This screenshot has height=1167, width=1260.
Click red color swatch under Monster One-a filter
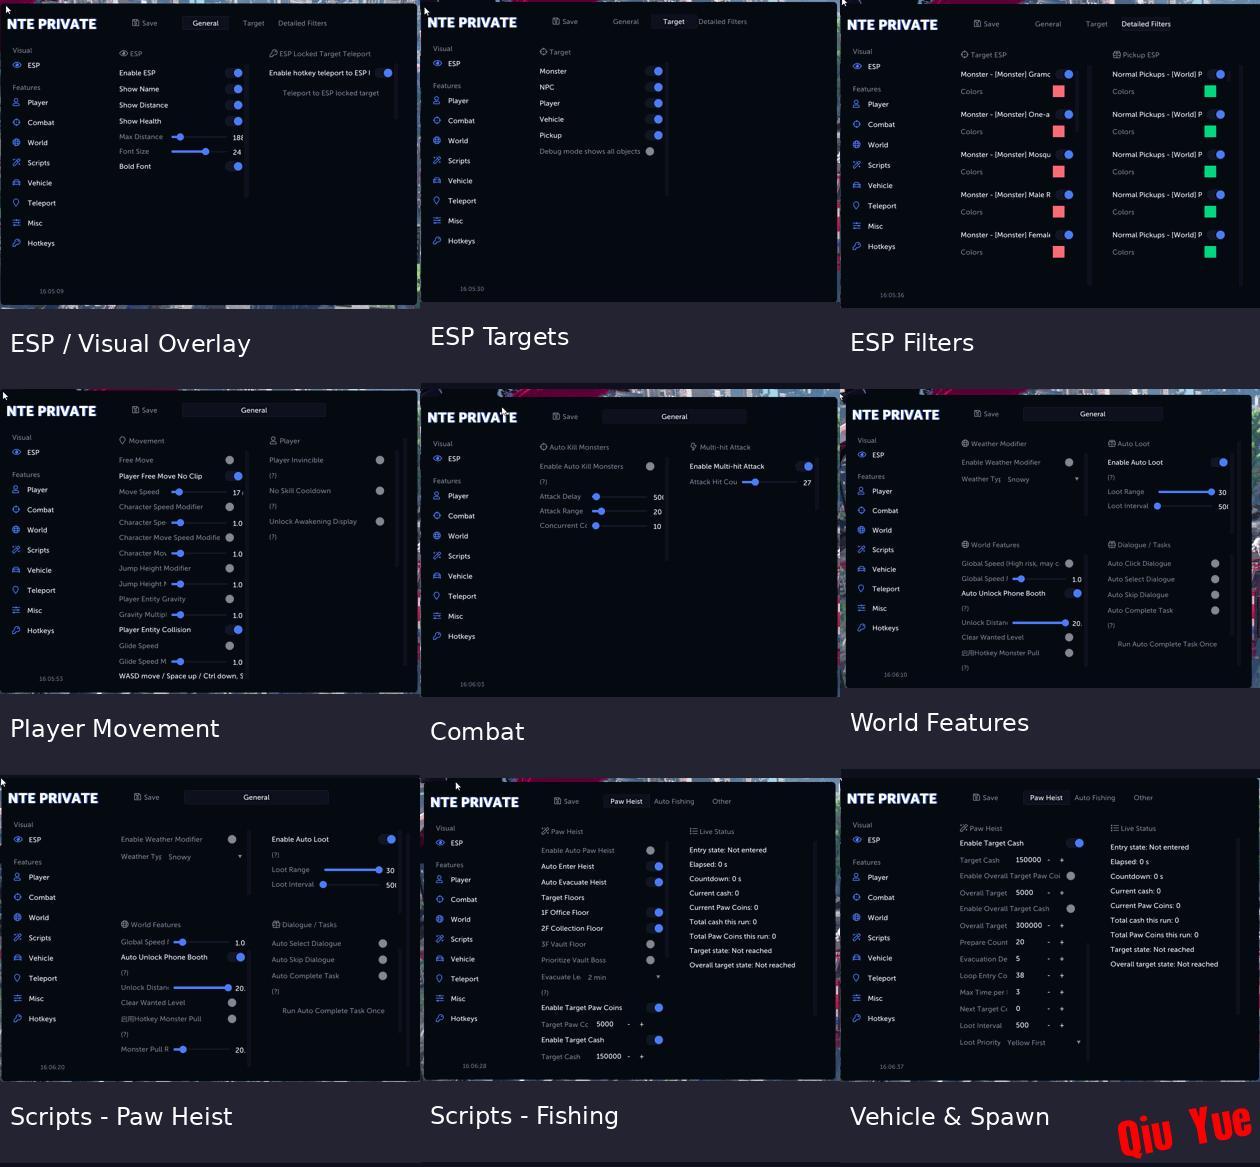click(1058, 131)
